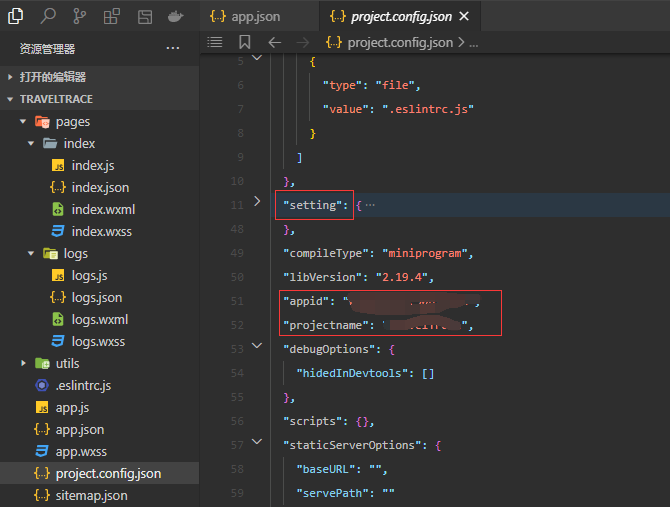Screen dimensions: 670x507
Task: Open the Search magnifier icon
Action: (48, 16)
